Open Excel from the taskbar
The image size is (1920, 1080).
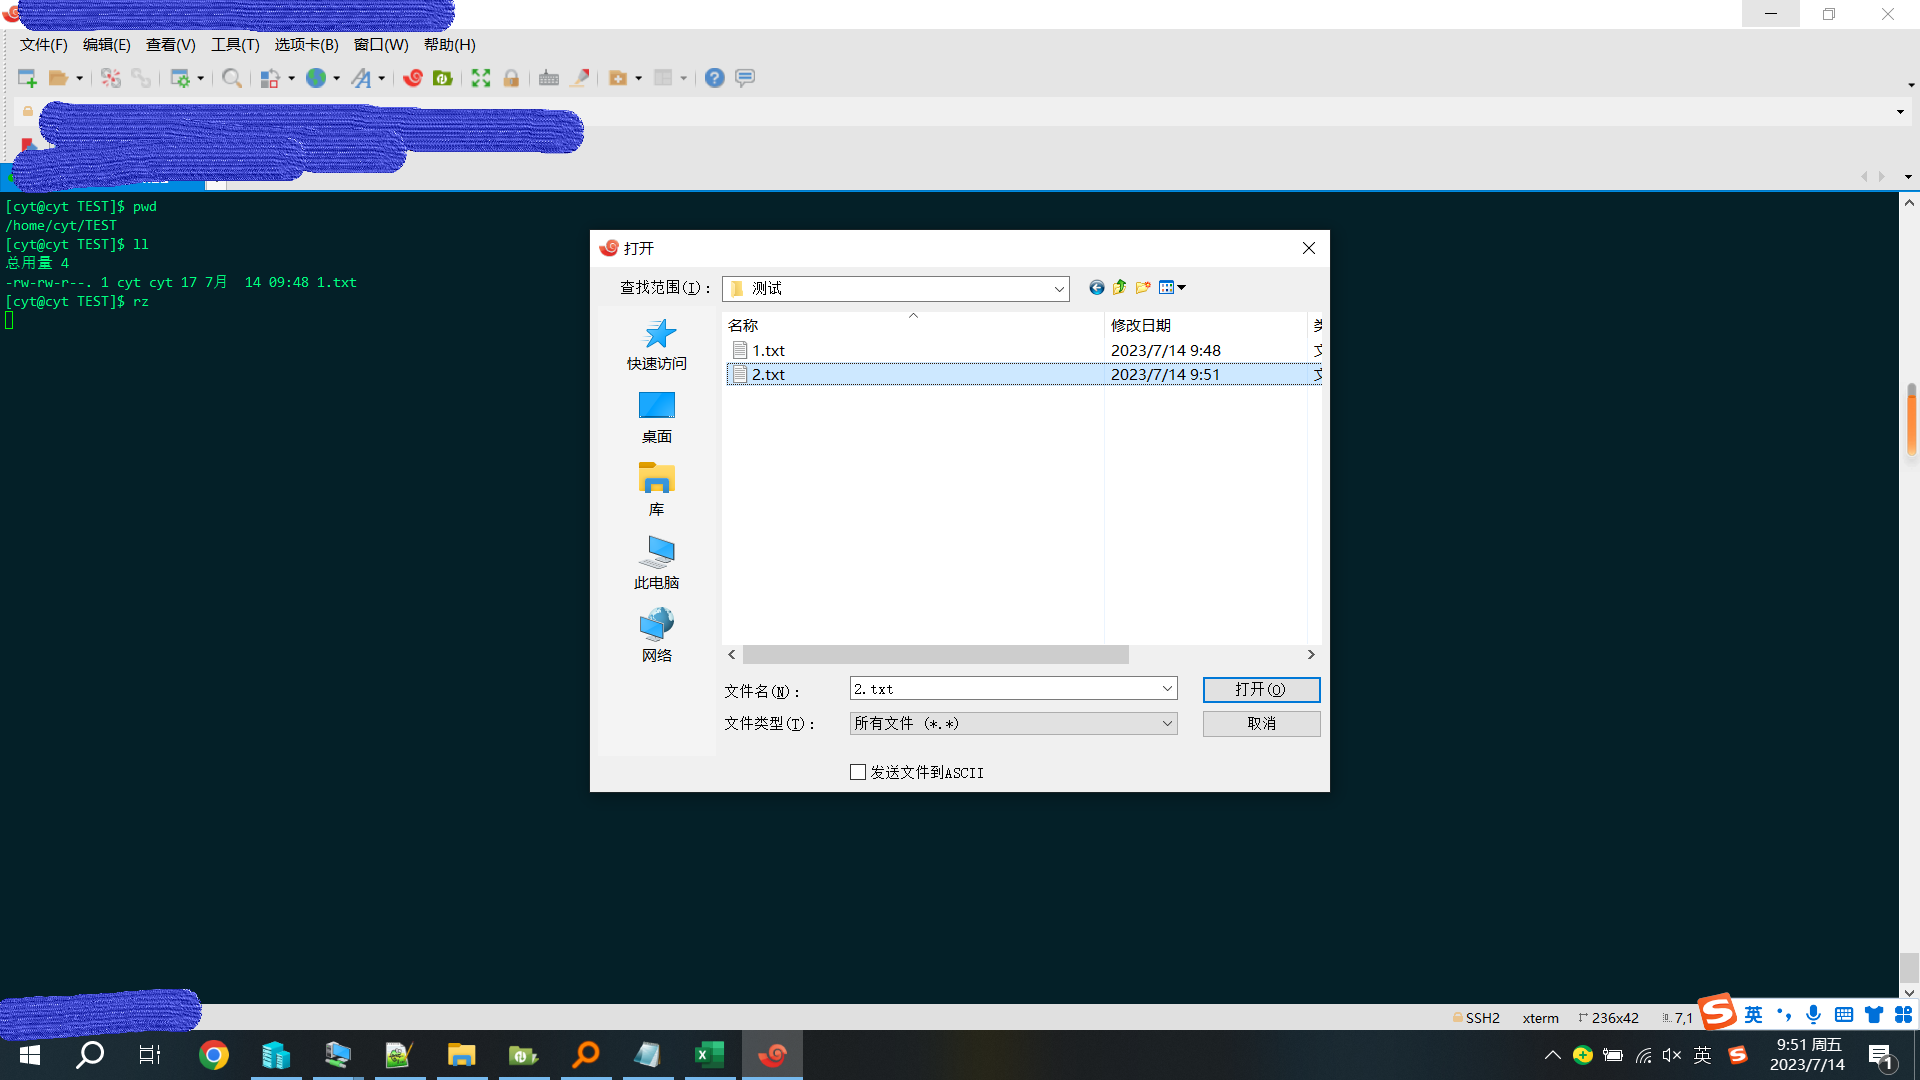click(x=710, y=1055)
